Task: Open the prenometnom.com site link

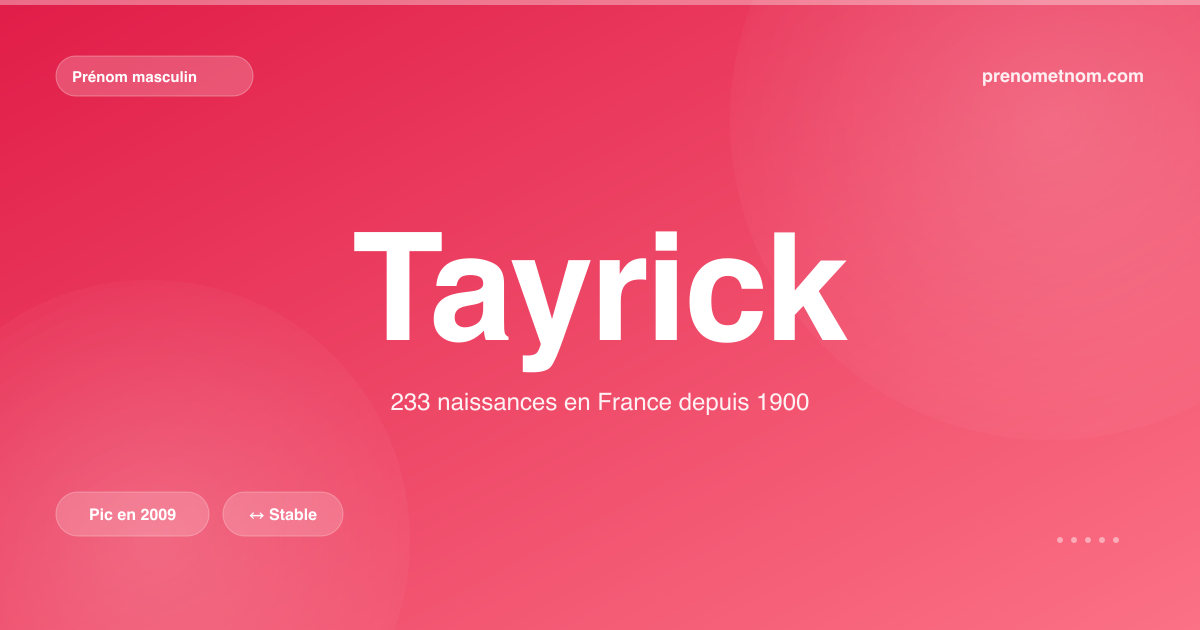Action: point(1063,76)
